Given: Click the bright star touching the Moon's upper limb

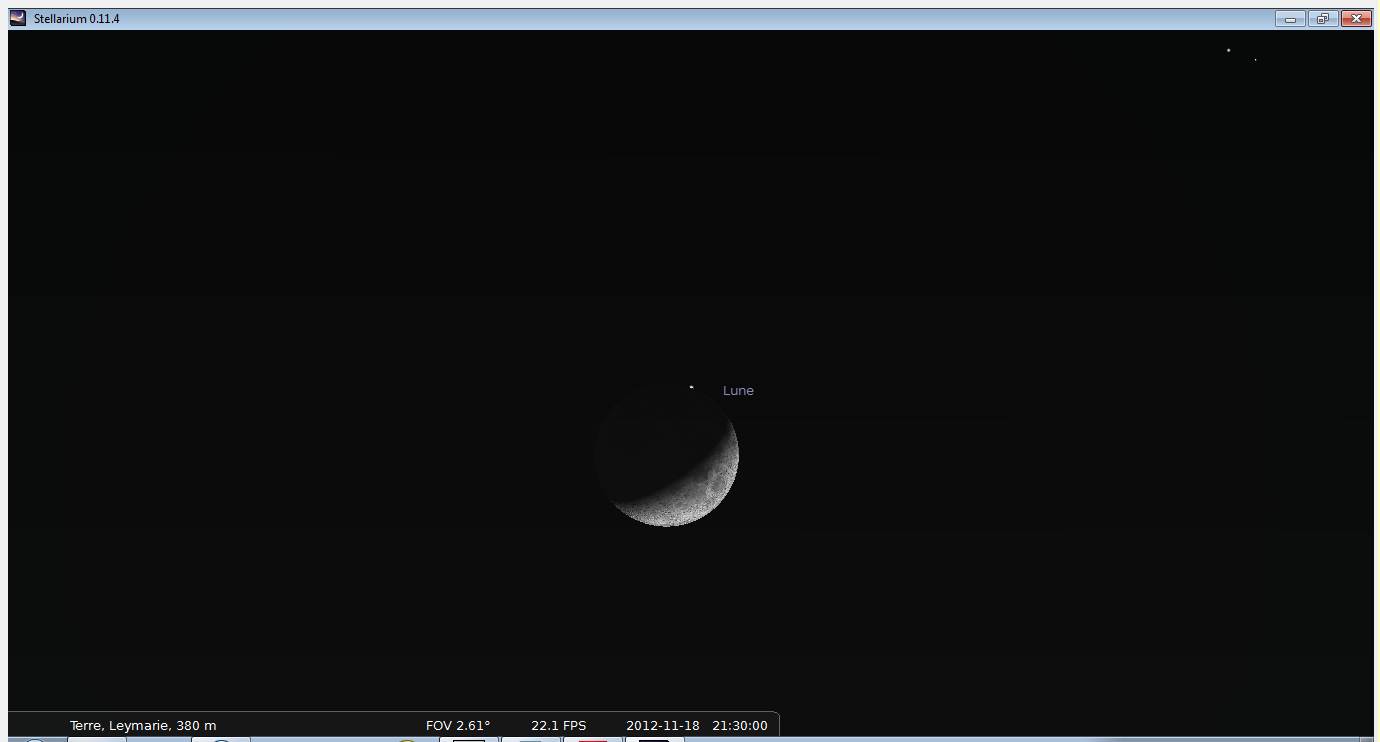Looking at the screenshot, I should tap(691, 387).
